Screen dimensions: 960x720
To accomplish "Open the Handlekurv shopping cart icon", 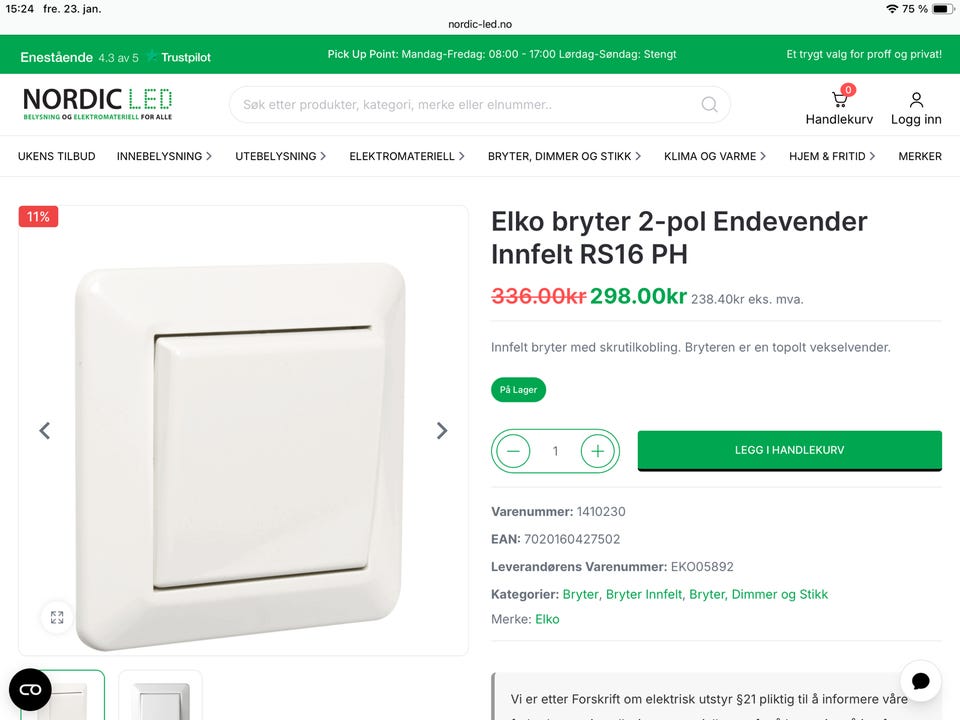I will pos(839,99).
